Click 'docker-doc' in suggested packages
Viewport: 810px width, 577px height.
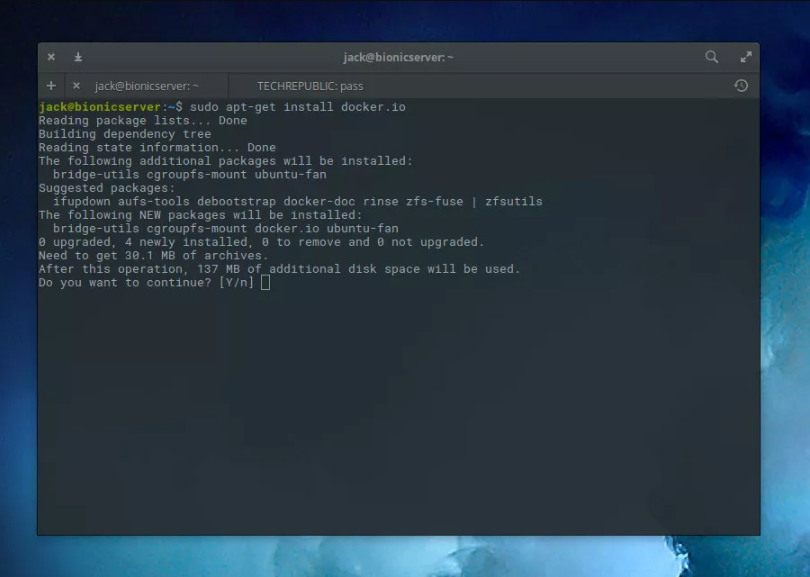(x=319, y=201)
